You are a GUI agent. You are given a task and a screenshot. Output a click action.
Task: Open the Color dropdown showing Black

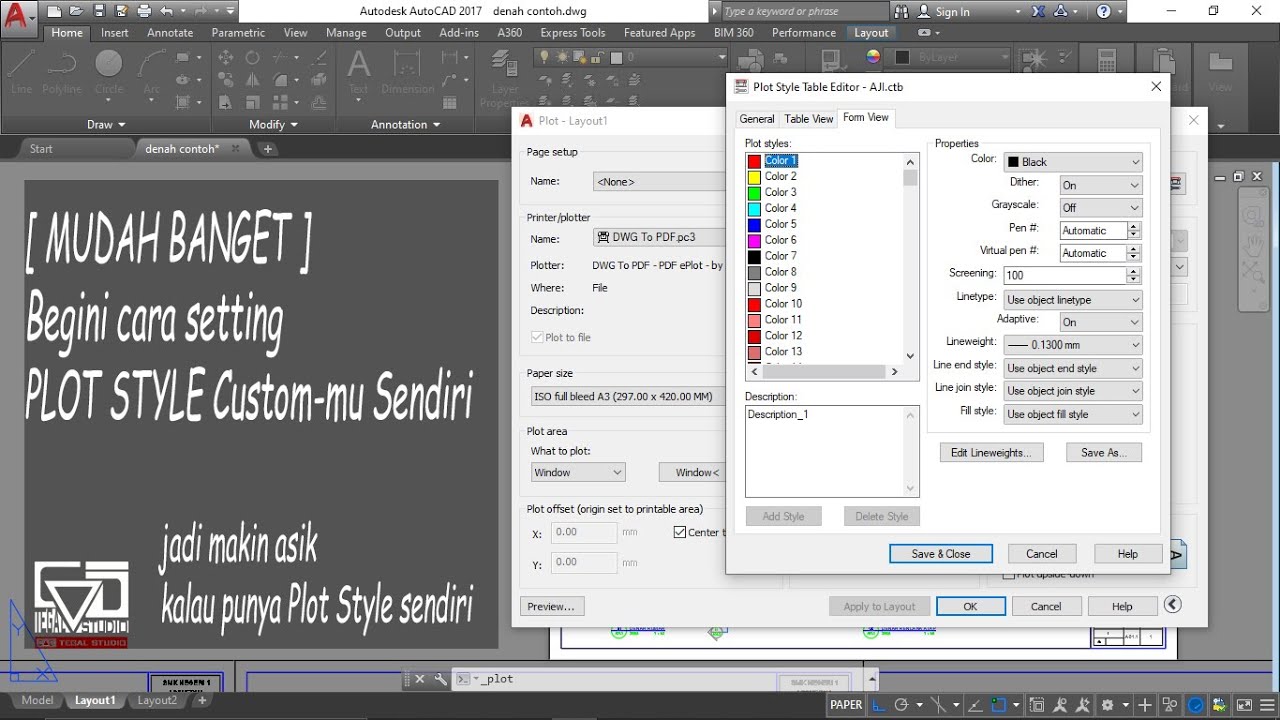pos(1073,162)
